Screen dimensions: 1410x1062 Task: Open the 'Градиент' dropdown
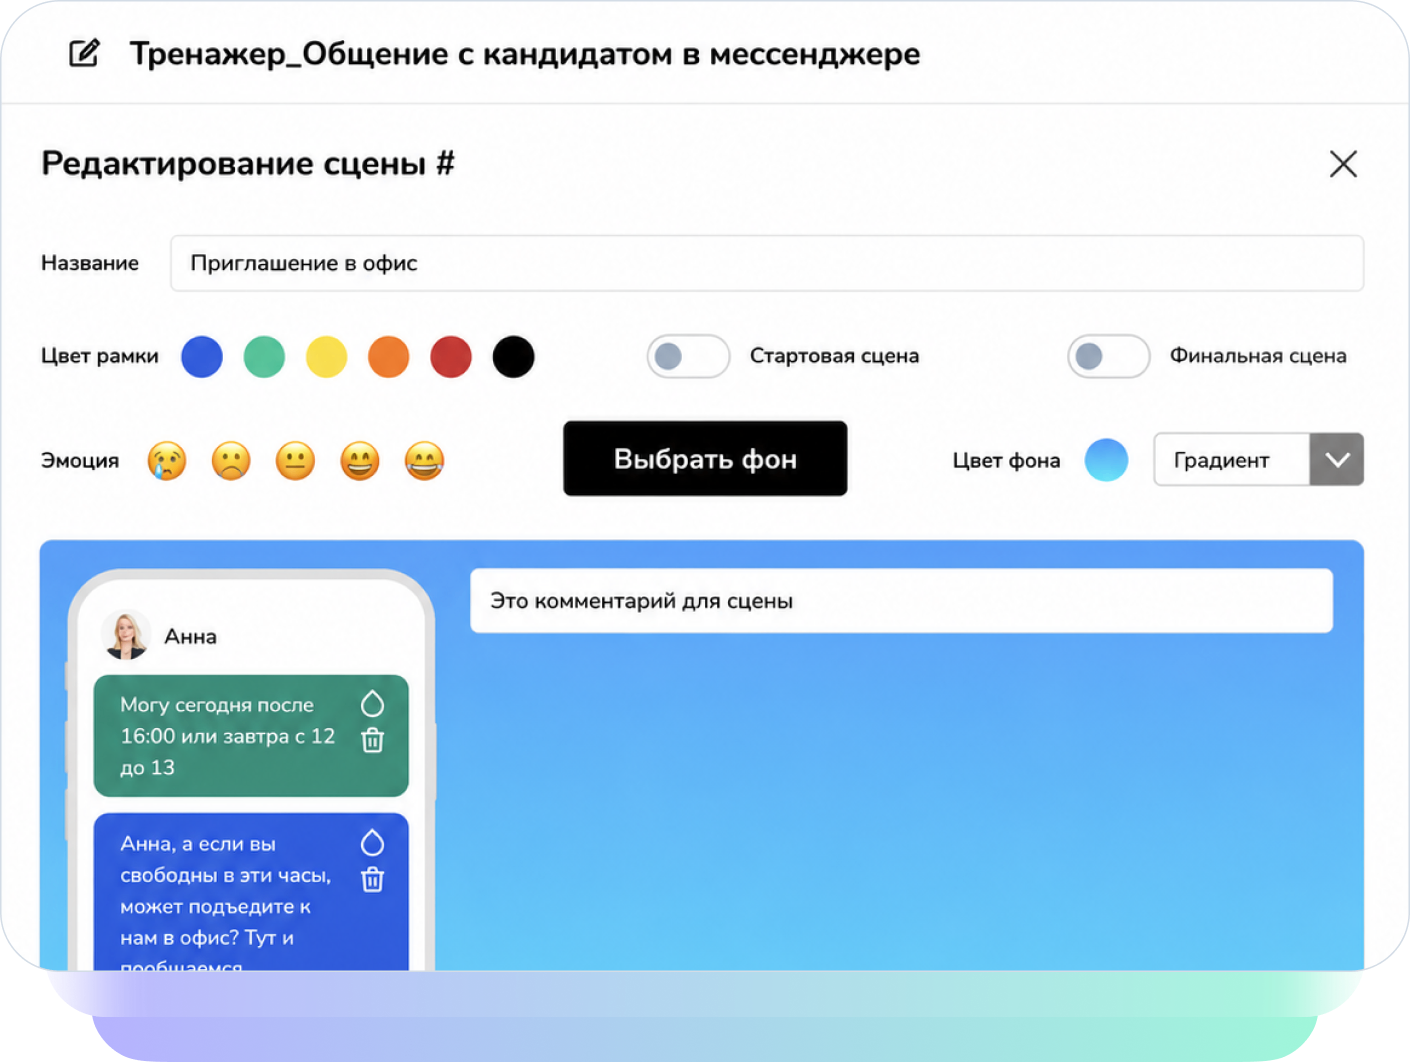(x=1258, y=460)
